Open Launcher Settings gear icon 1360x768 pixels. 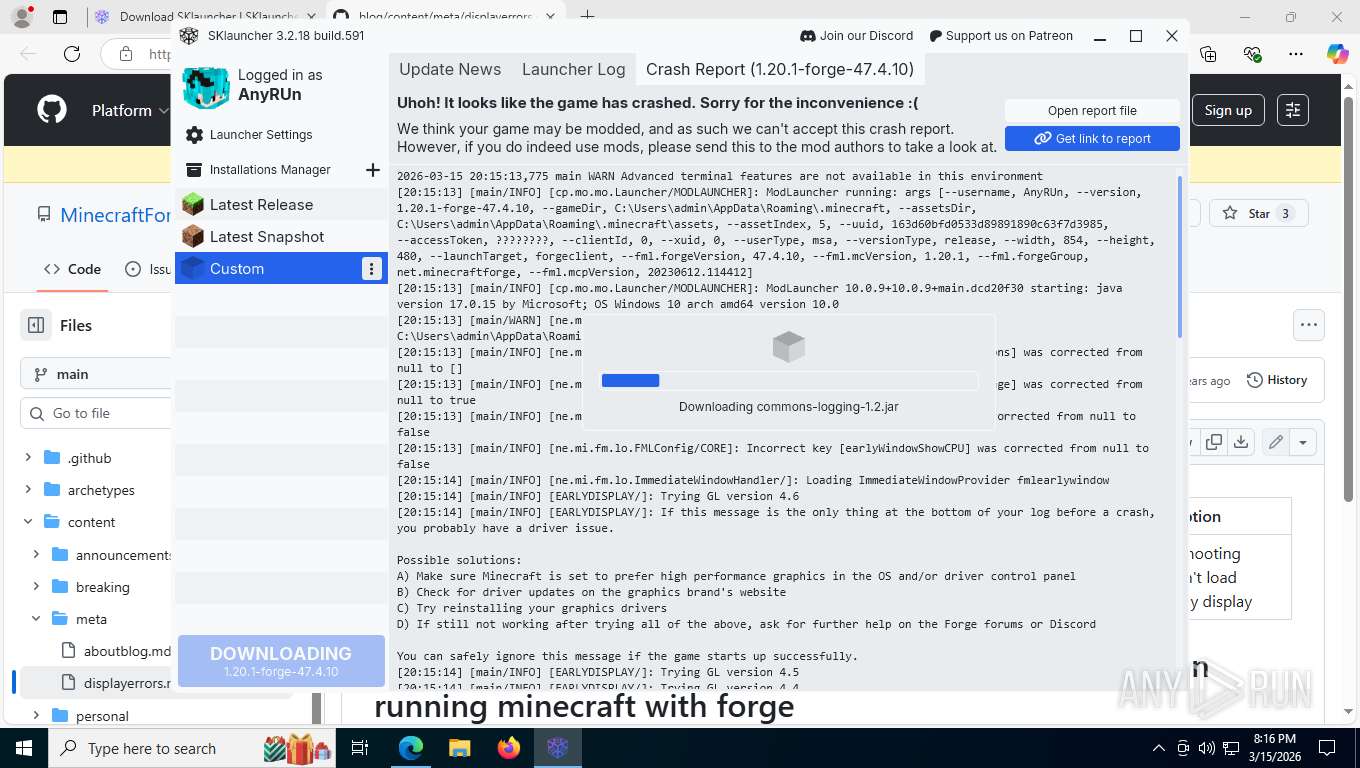[194, 135]
